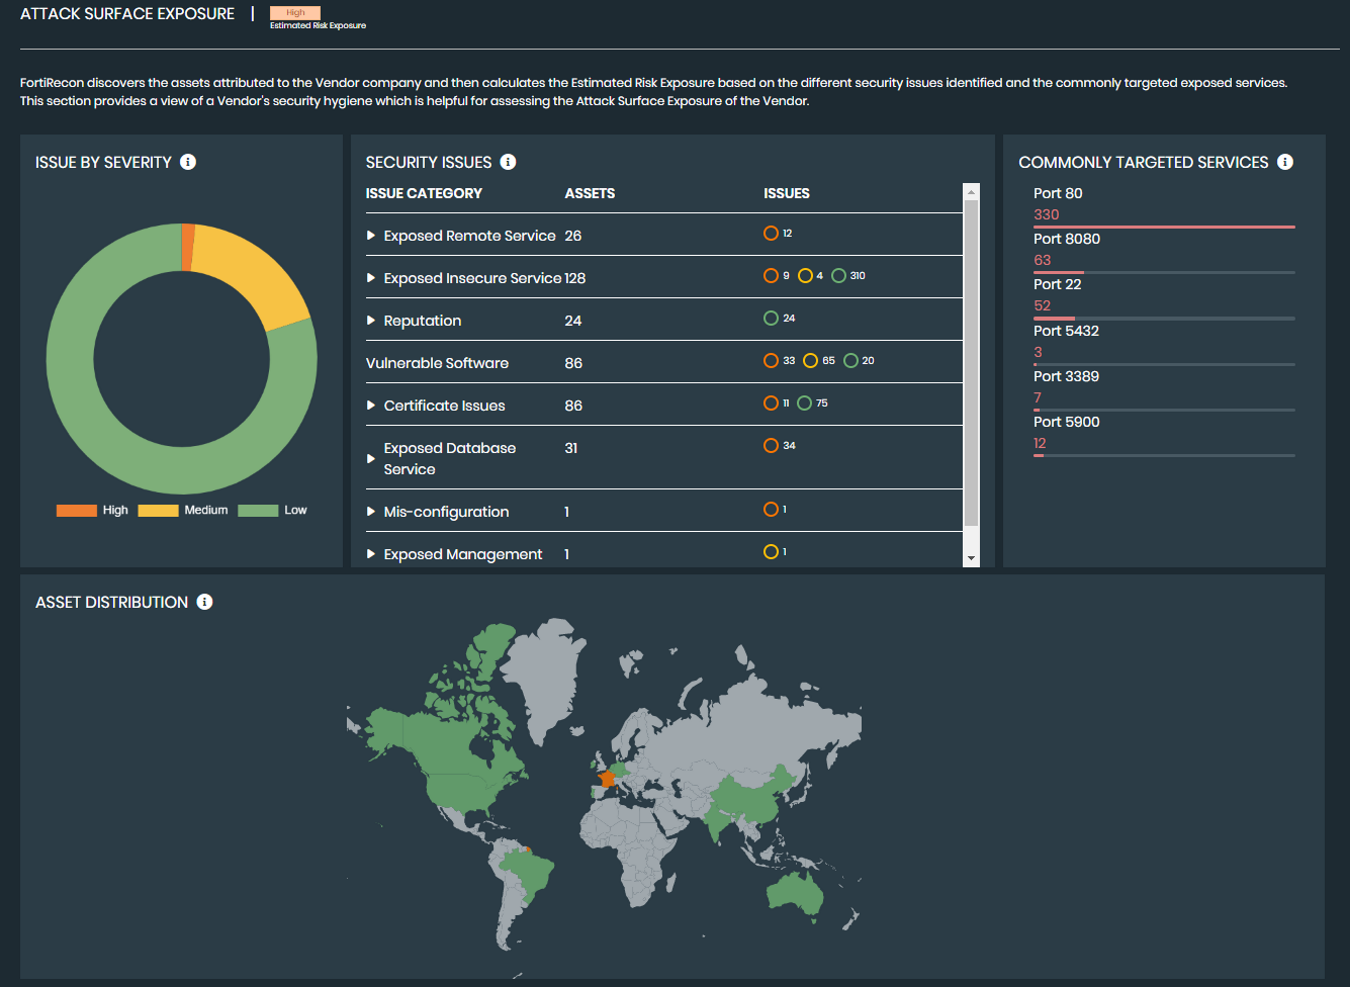Select the green 24 circle for Reputation

tap(771, 318)
